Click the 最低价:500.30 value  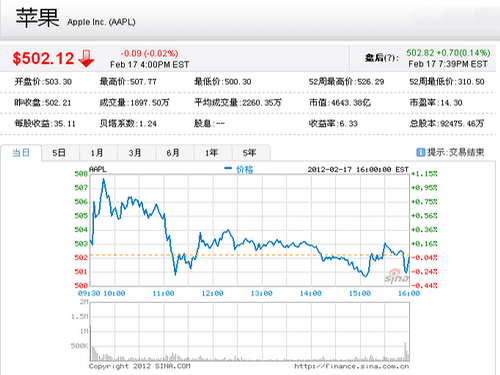click(223, 82)
